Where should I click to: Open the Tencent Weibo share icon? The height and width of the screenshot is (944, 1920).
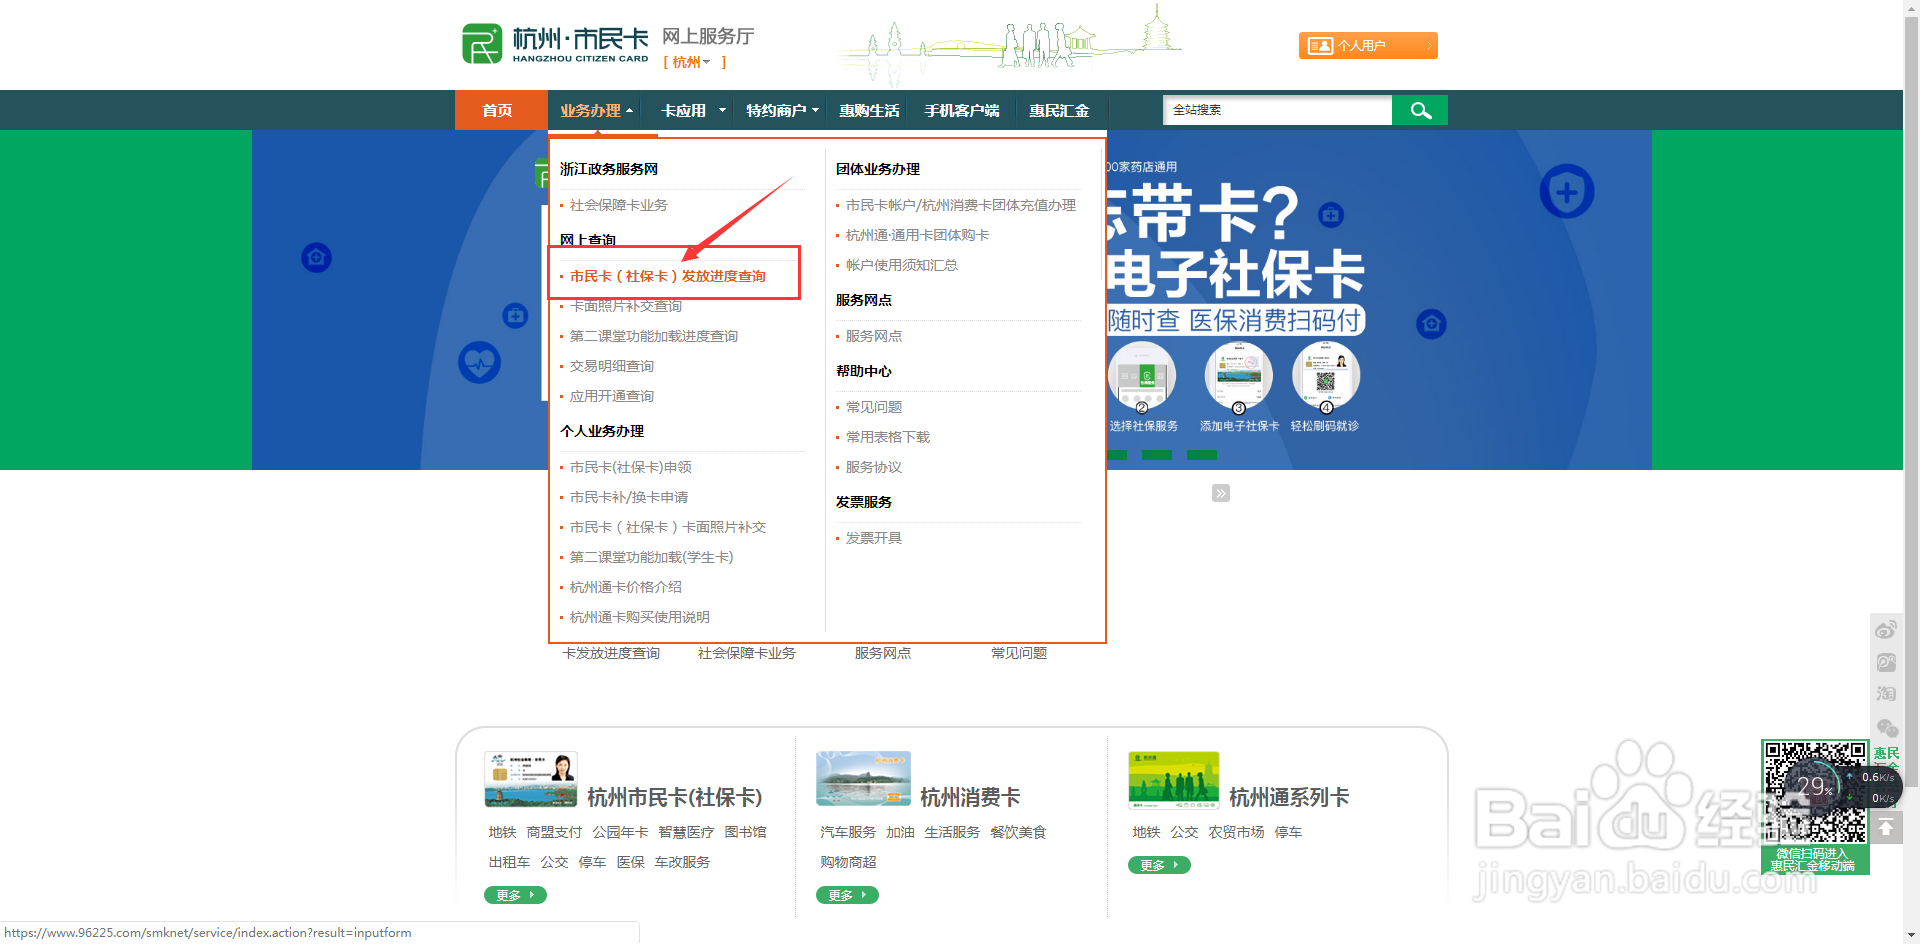pyautogui.click(x=1886, y=662)
